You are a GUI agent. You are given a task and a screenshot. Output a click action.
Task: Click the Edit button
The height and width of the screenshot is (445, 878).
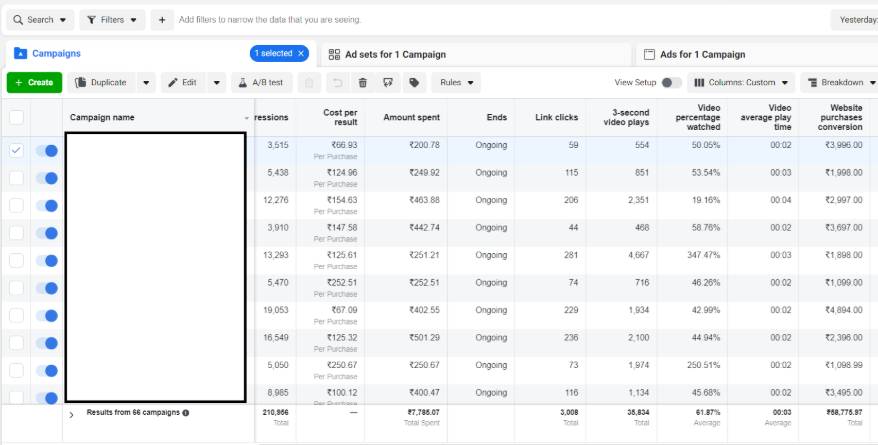tap(183, 83)
